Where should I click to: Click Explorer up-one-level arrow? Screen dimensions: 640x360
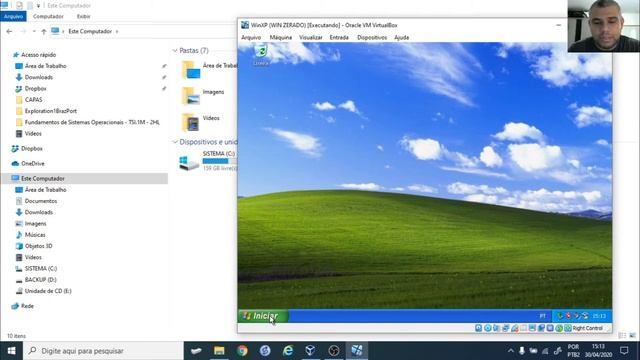[44, 31]
